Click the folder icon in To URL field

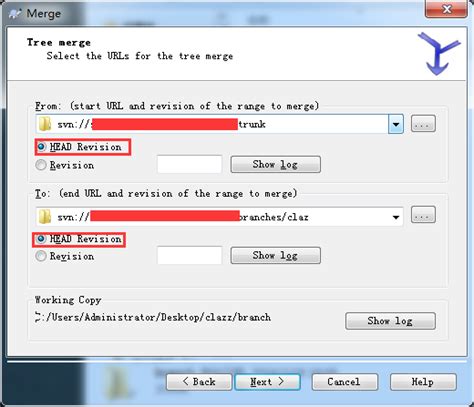[45, 217]
